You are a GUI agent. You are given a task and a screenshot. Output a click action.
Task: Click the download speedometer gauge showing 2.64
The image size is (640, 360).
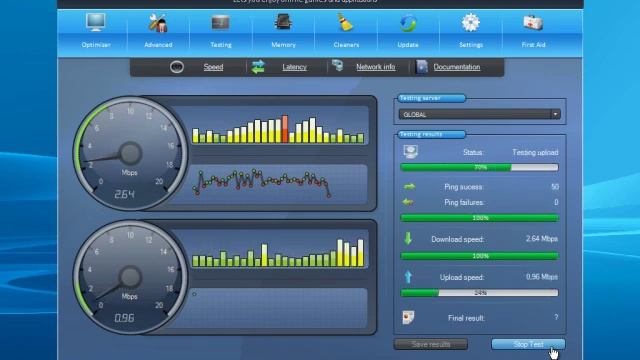pos(130,153)
